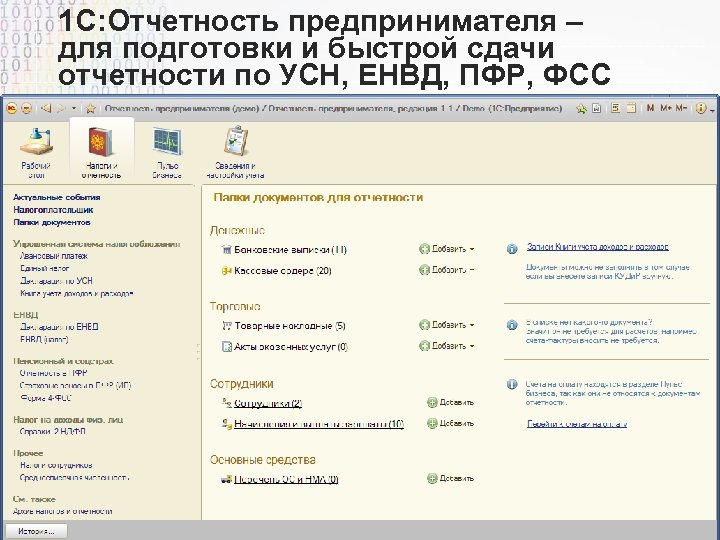Click the icon beside Кассовые ордера
This screenshot has width=720, height=540.
tap(226, 270)
